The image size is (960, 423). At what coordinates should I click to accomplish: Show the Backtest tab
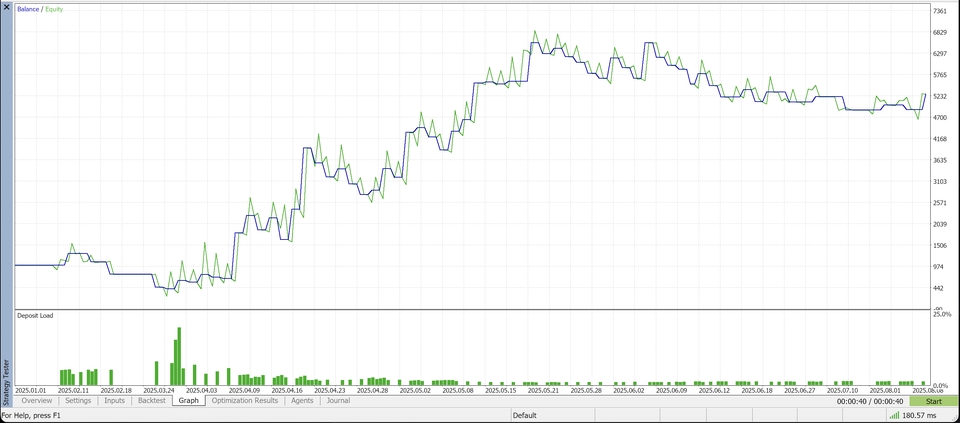(x=152, y=401)
